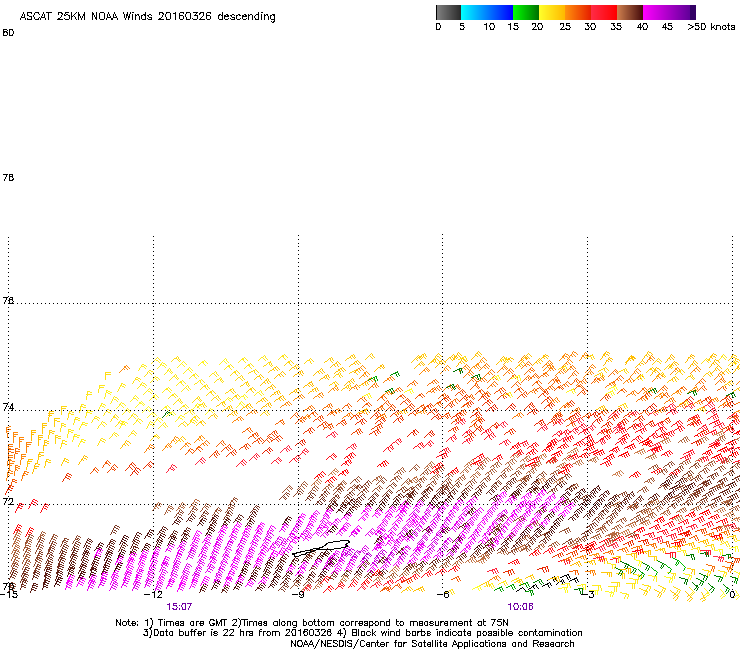
Task: Click the '40' label under the color bar
Action: 642,27
